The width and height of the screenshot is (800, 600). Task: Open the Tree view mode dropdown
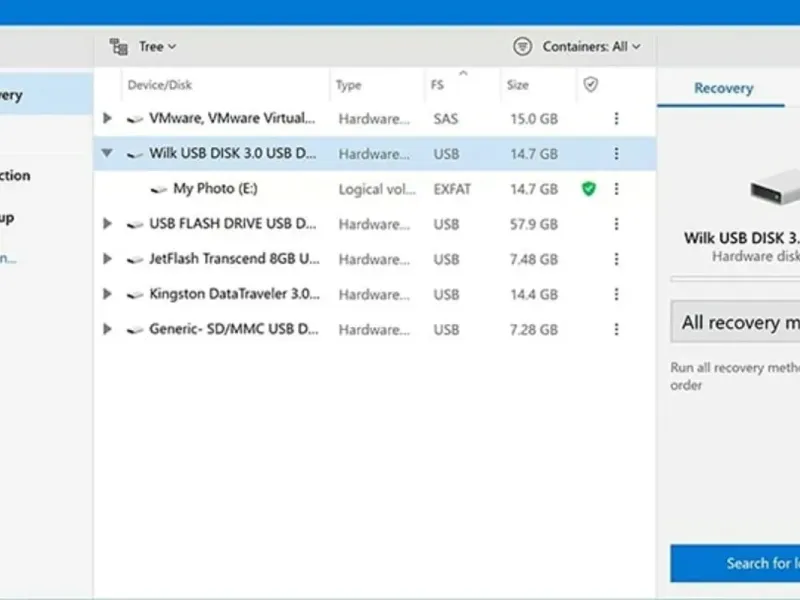(x=157, y=47)
